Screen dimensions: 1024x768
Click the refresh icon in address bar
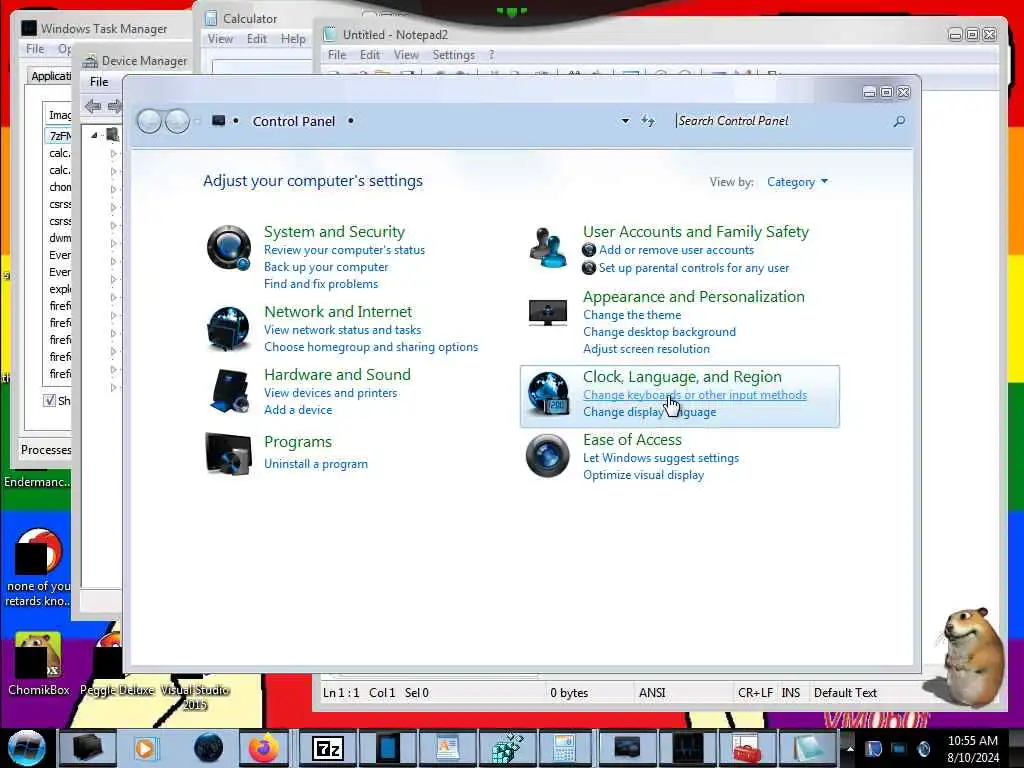point(648,121)
